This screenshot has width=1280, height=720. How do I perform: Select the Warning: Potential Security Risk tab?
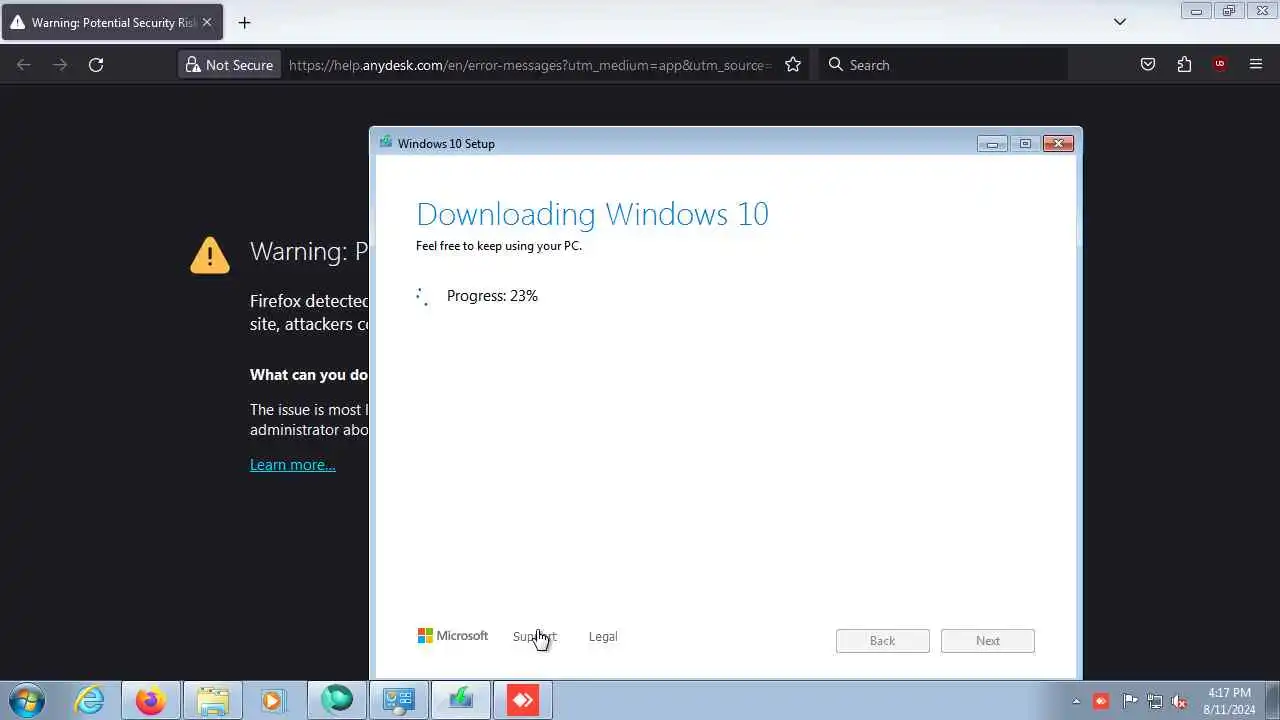coord(112,22)
